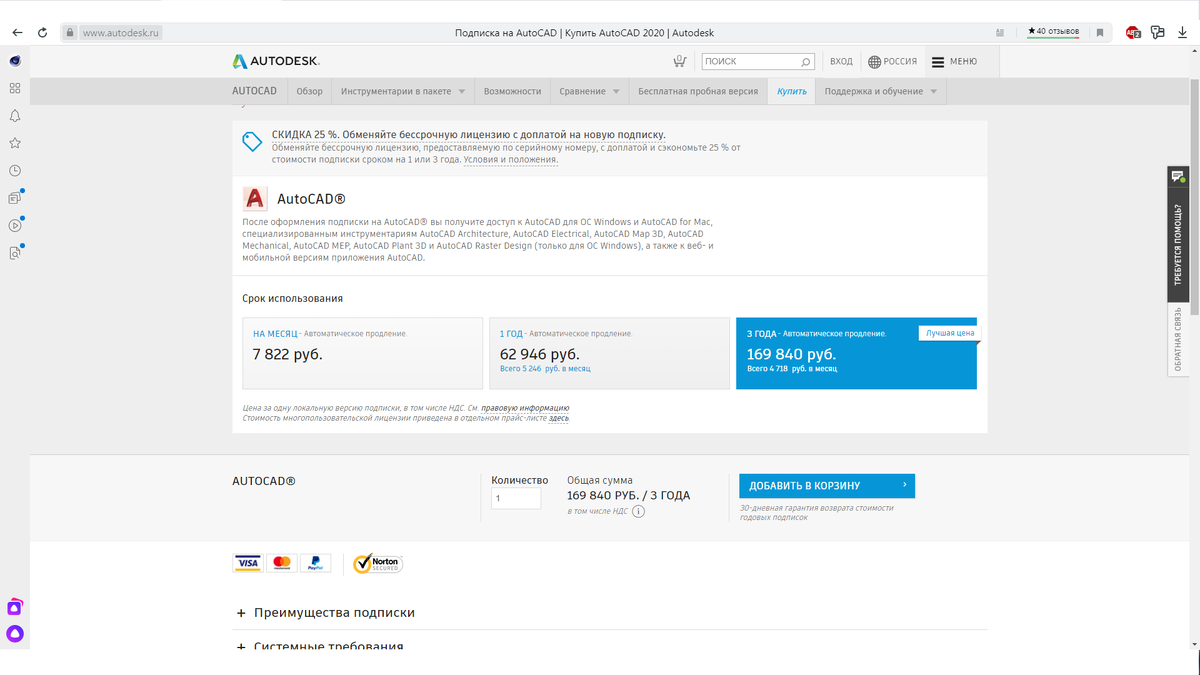Click the AUTOCAD item in navigation bar
1200x675 pixels.
coord(254,91)
